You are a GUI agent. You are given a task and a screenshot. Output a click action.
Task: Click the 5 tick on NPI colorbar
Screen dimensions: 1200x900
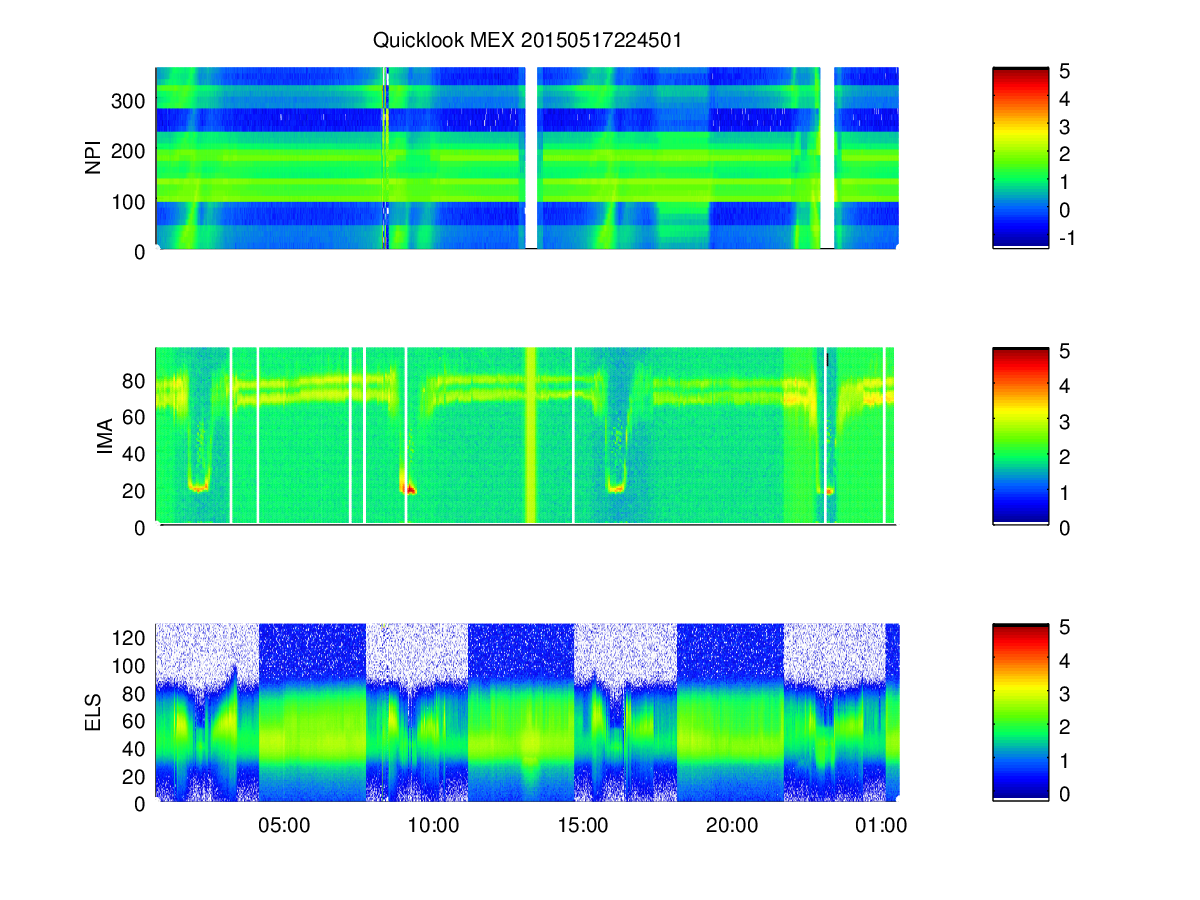pyautogui.click(x=1064, y=71)
